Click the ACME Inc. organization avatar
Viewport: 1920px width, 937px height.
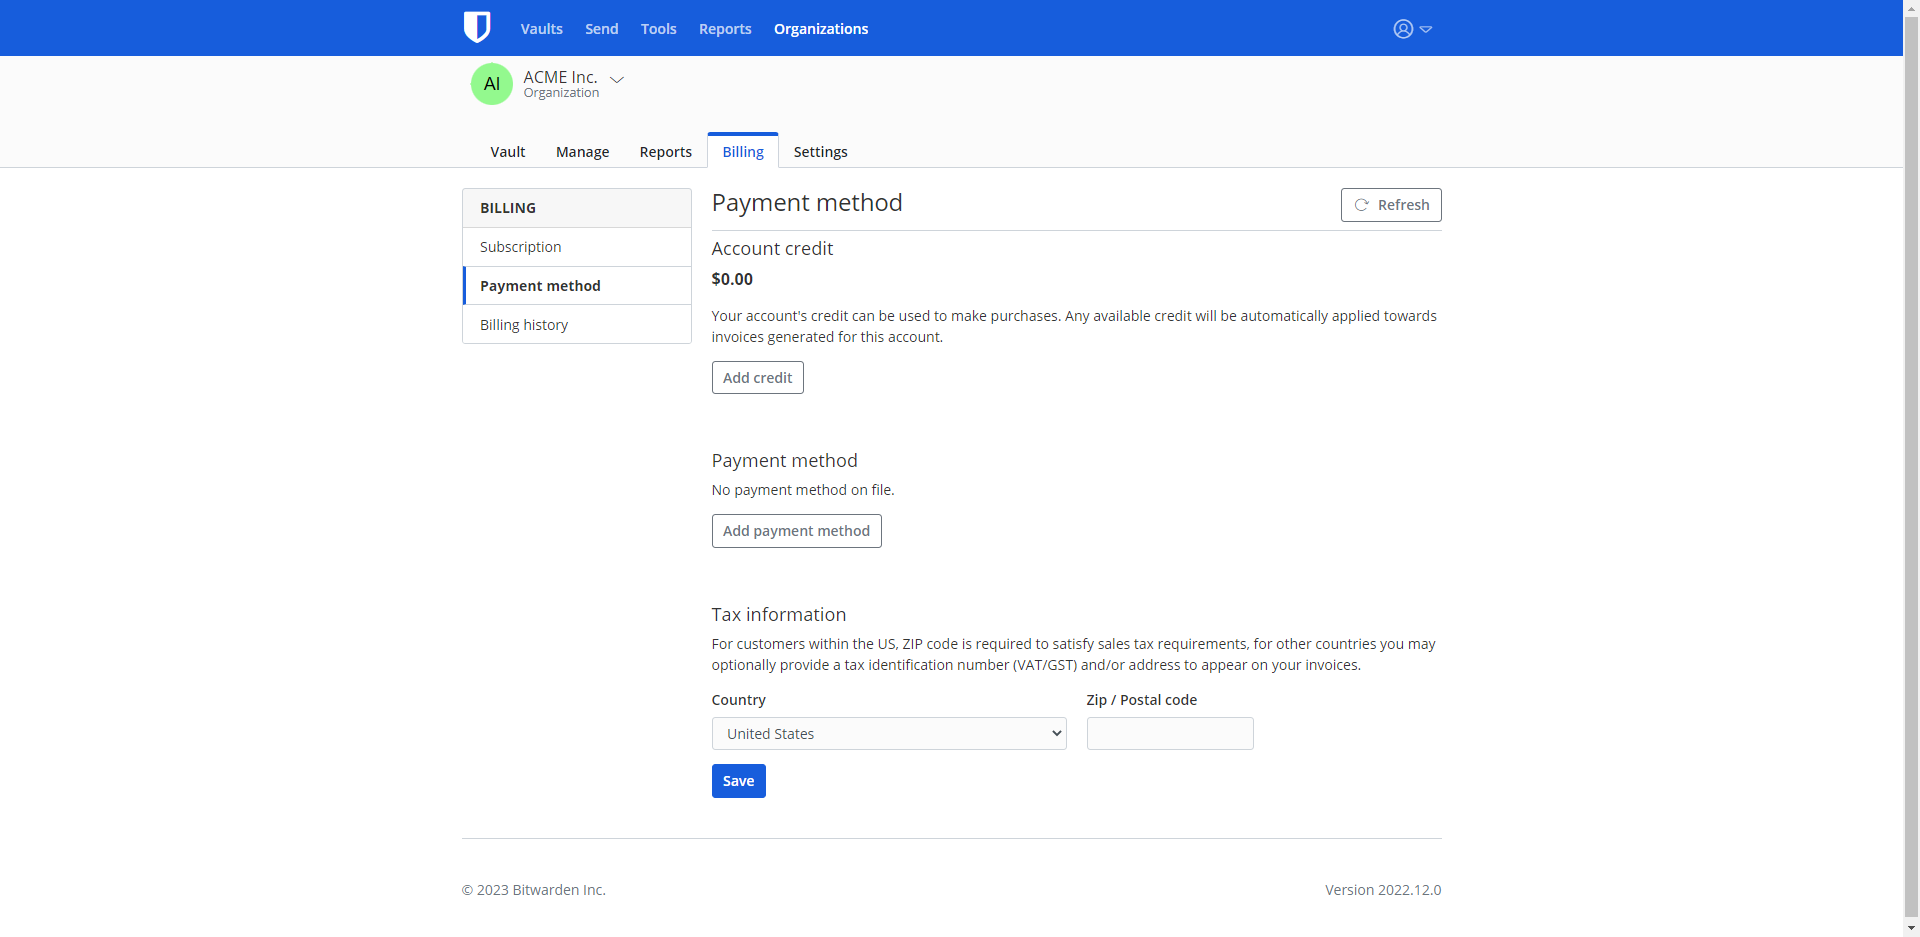[492, 84]
